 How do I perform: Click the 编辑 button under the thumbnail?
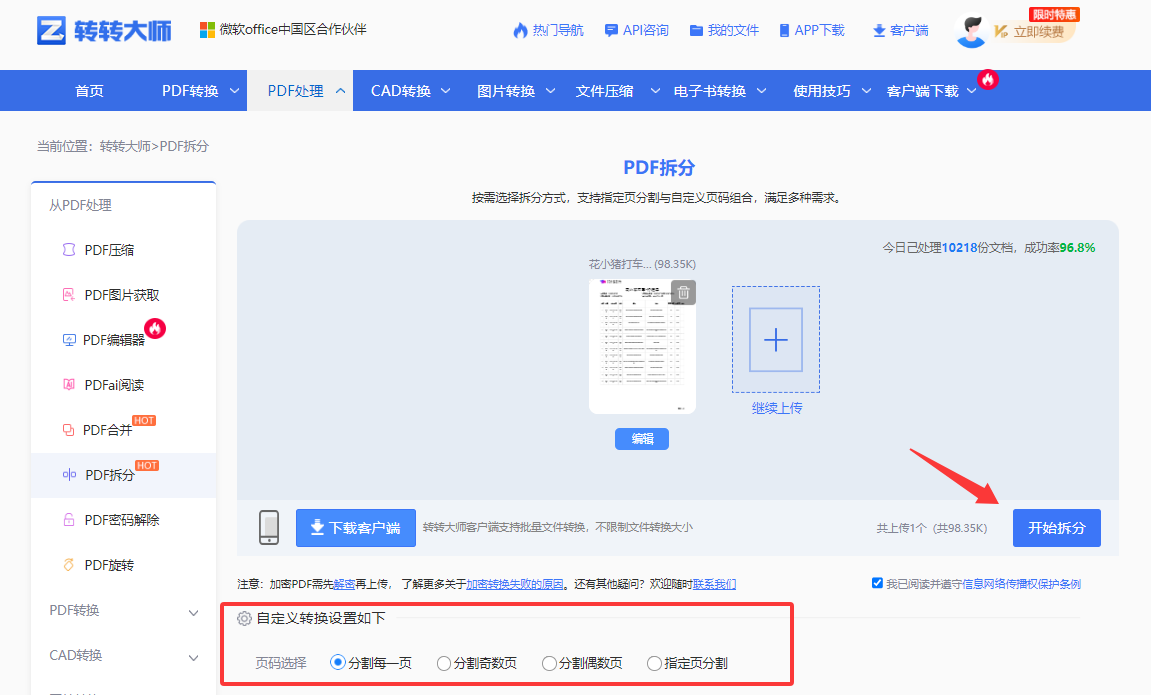point(642,439)
